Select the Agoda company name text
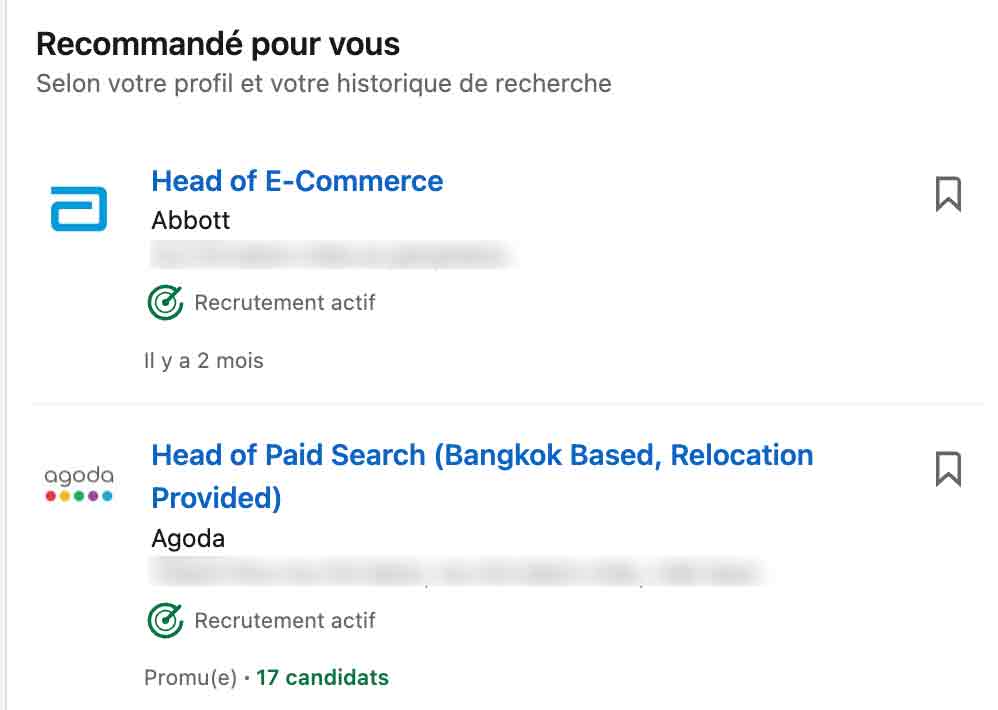 pos(188,539)
